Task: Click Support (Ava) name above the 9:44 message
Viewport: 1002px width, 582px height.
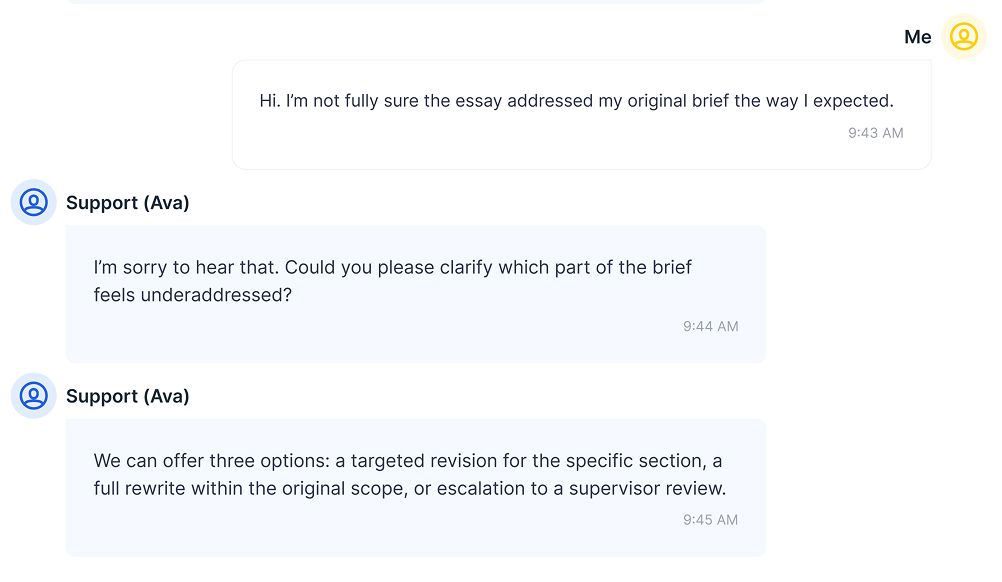Action: [x=127, y=203]
